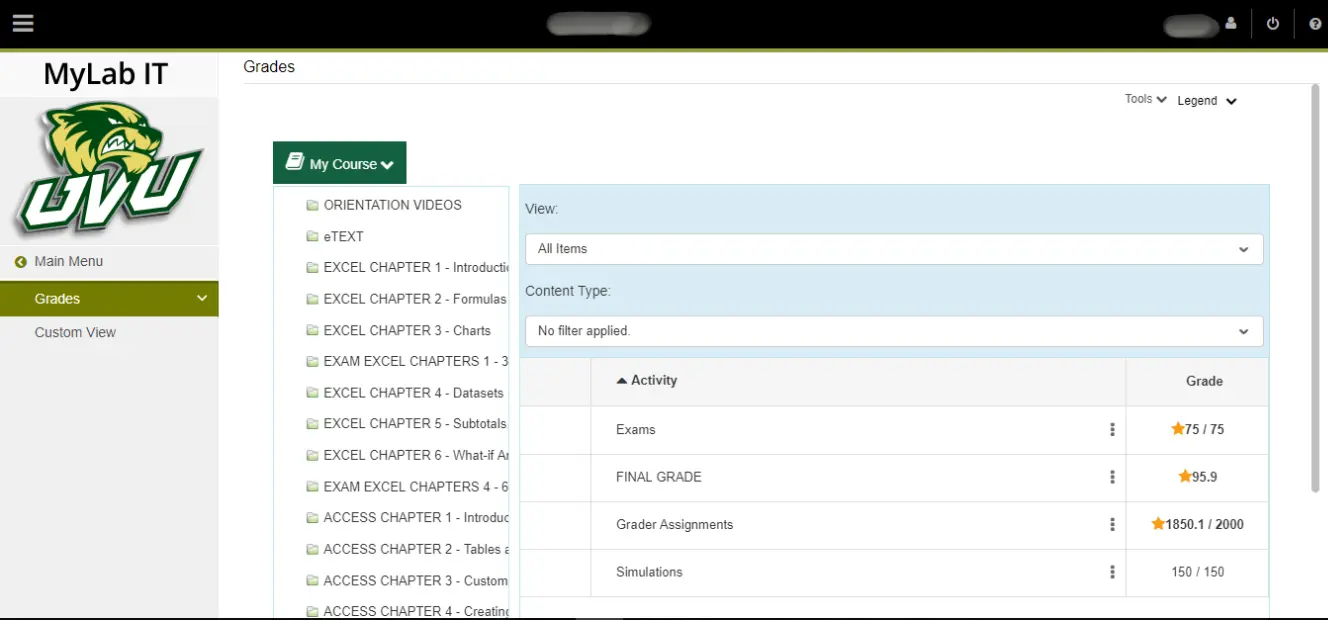The image size is (1328, 620).
Task: Click the power sign-out icon
Action: 1273,24
